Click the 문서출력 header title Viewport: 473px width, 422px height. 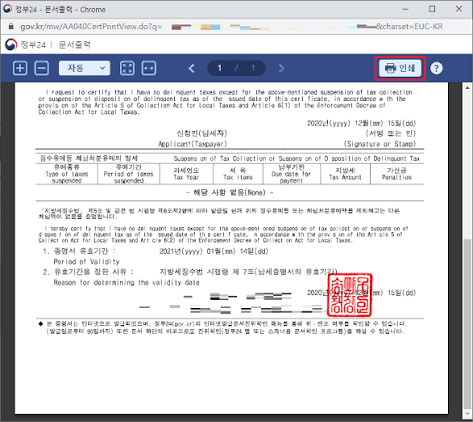tap(75, 45)
